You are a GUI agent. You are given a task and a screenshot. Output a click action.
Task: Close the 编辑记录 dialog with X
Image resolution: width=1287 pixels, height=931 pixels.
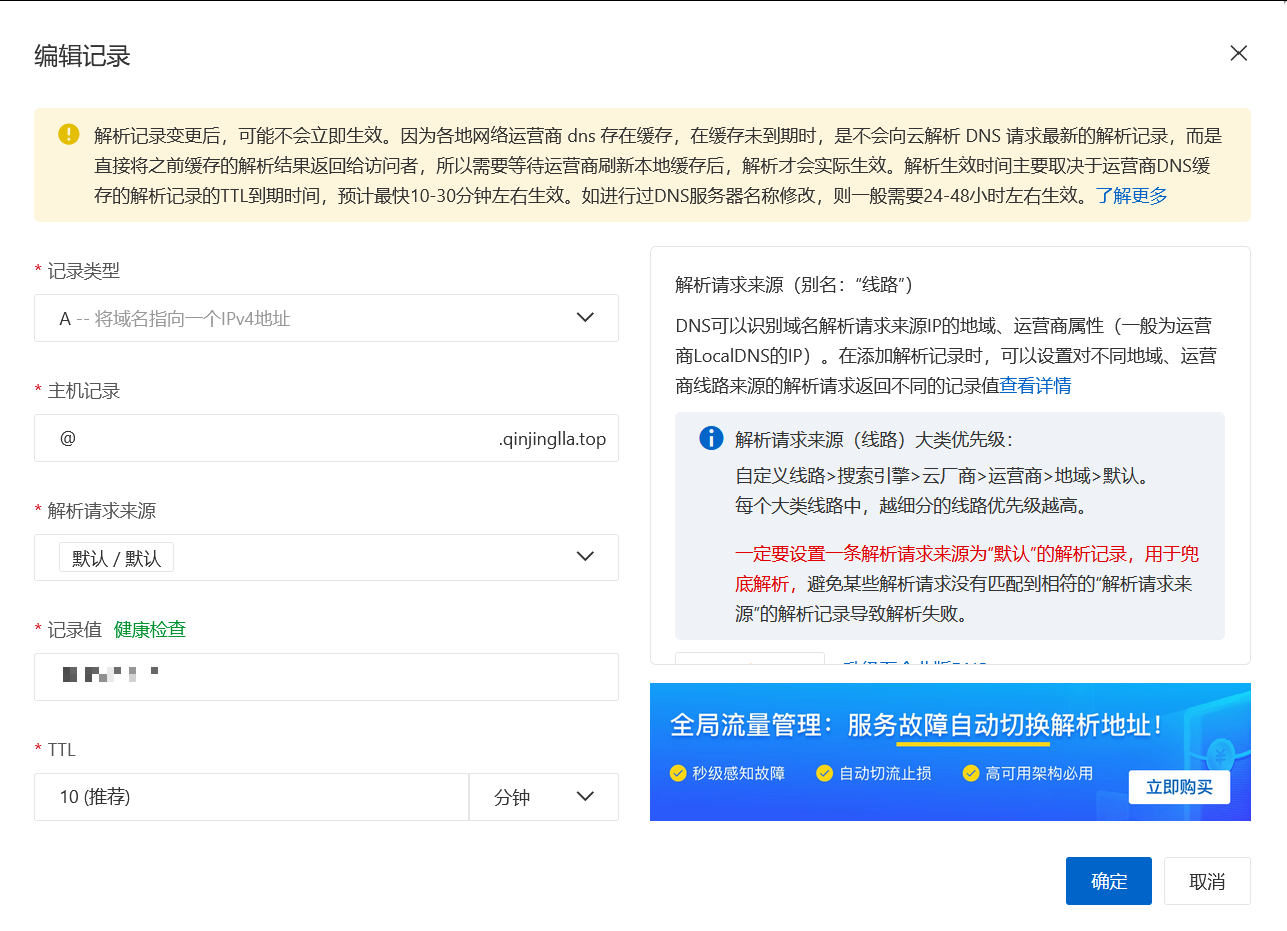coord(1238,54)
